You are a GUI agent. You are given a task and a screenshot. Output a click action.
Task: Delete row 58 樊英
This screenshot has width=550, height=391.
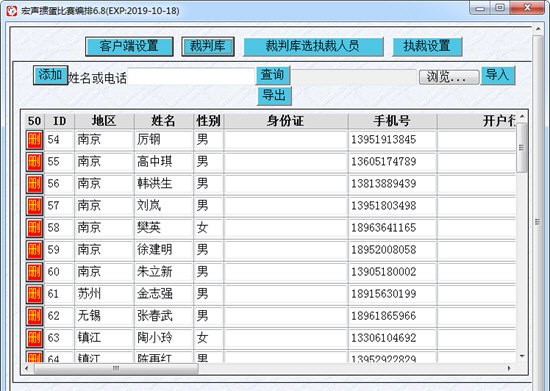coord(34,228)
